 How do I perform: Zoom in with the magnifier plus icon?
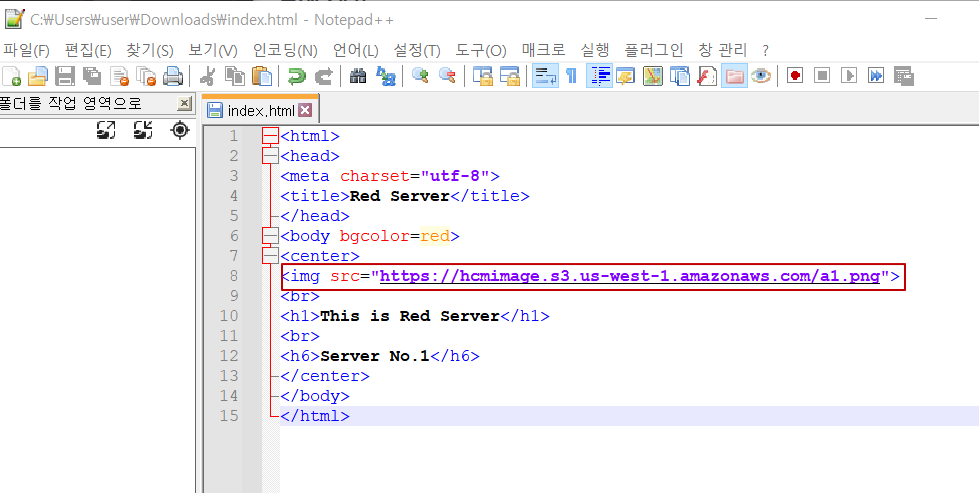click(x=420, y=76)
